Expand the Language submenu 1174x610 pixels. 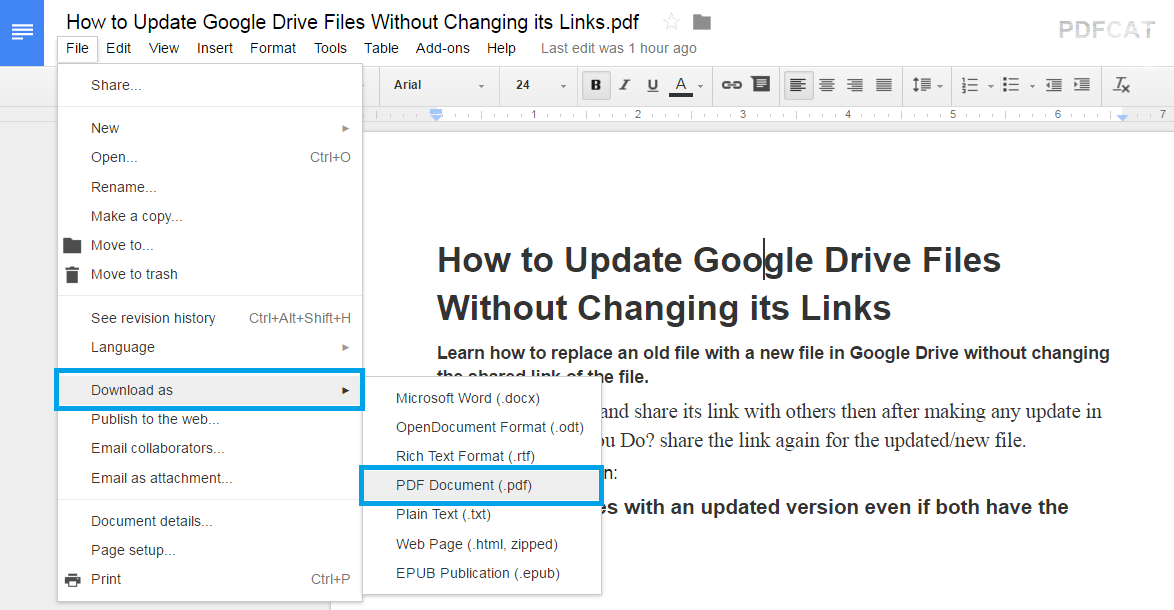(x=210, y=347)
